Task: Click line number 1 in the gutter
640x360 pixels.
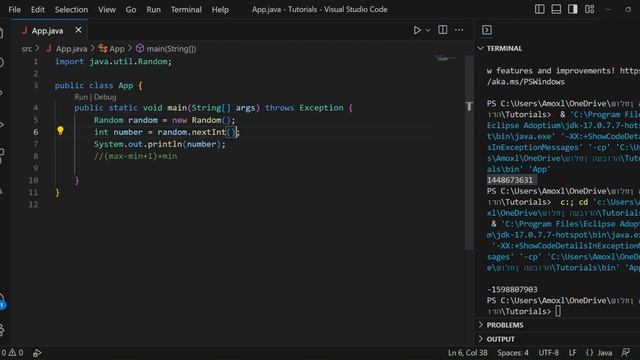Action: pyautogui.click(x=36, y=62)
